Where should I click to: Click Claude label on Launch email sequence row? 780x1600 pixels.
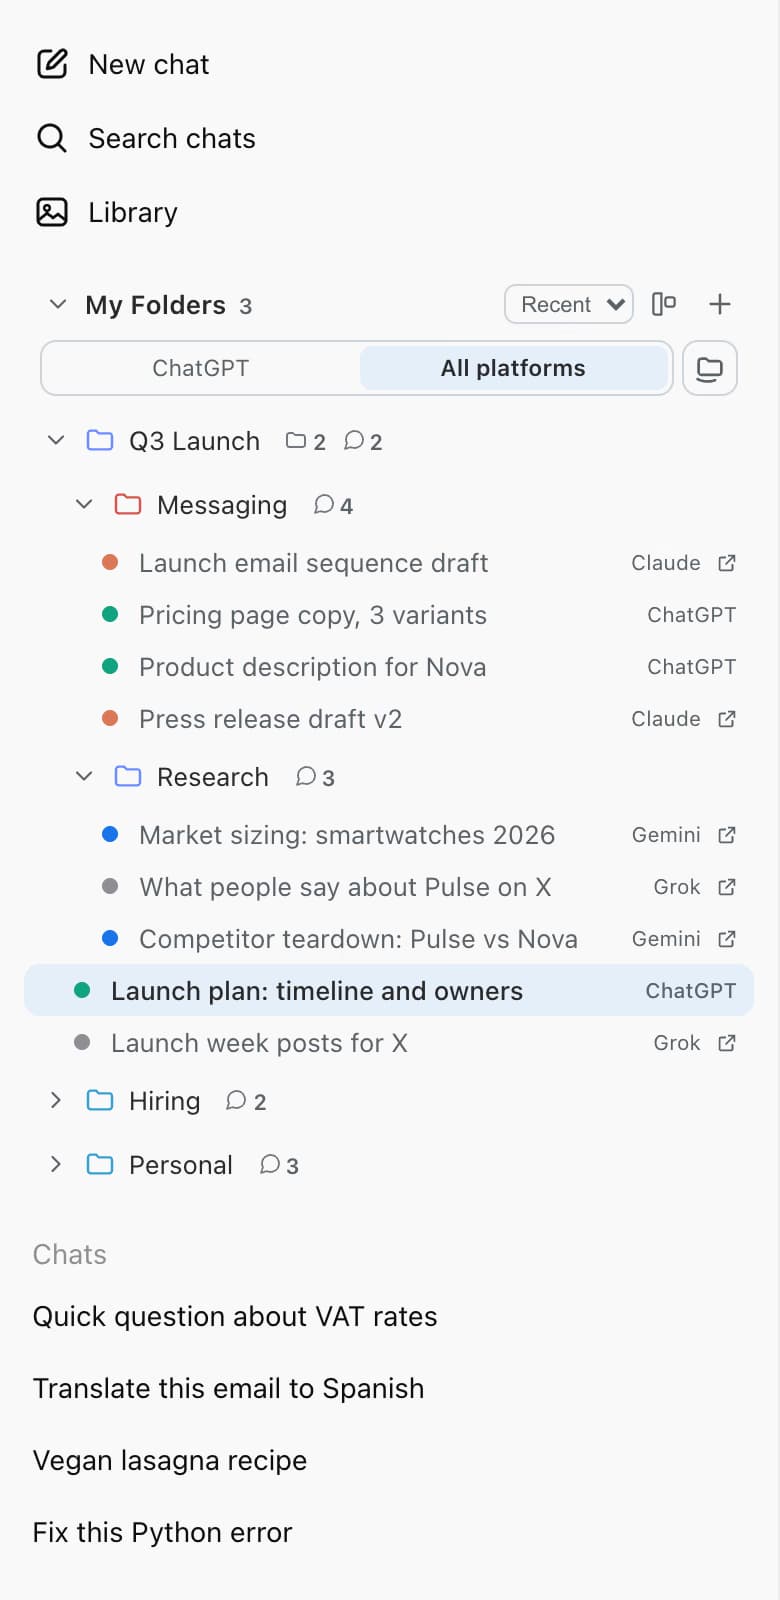click(x=665, y=563)
